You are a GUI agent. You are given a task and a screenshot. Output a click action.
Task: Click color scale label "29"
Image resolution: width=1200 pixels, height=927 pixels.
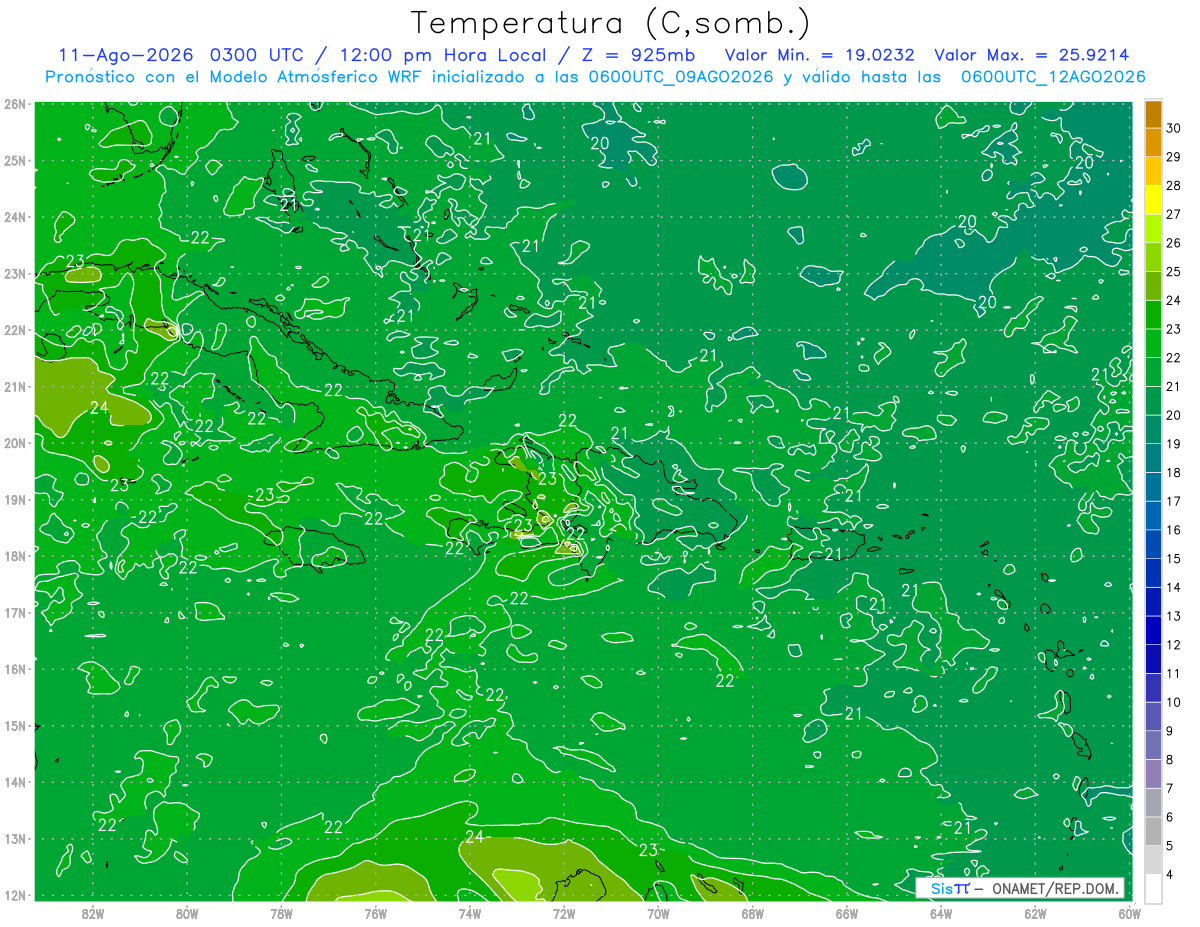1173,157
